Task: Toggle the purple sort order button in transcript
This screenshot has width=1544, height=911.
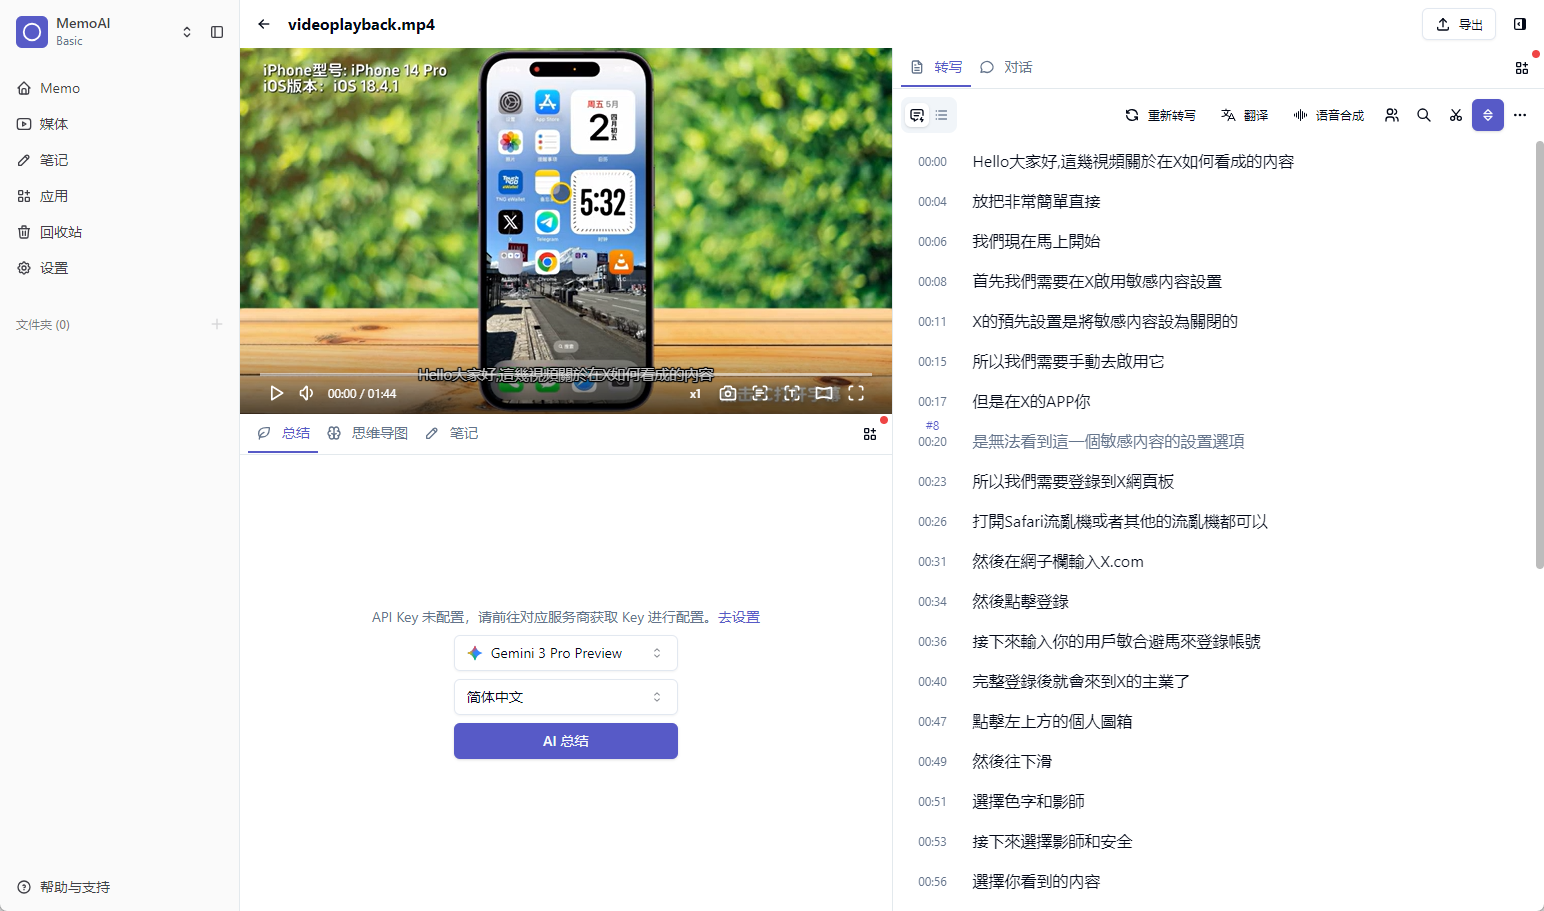Action: (x=1488, y=114)
